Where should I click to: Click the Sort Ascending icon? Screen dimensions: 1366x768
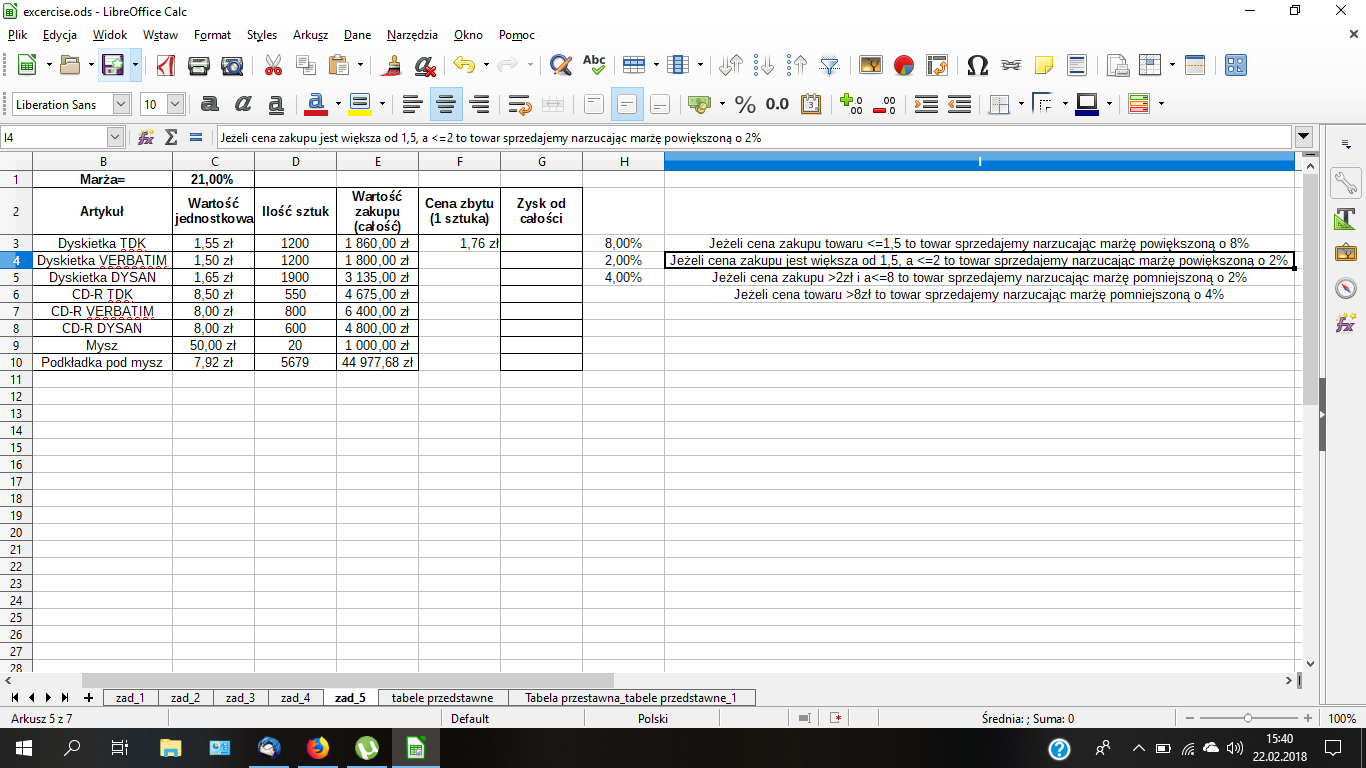(764, 66)
